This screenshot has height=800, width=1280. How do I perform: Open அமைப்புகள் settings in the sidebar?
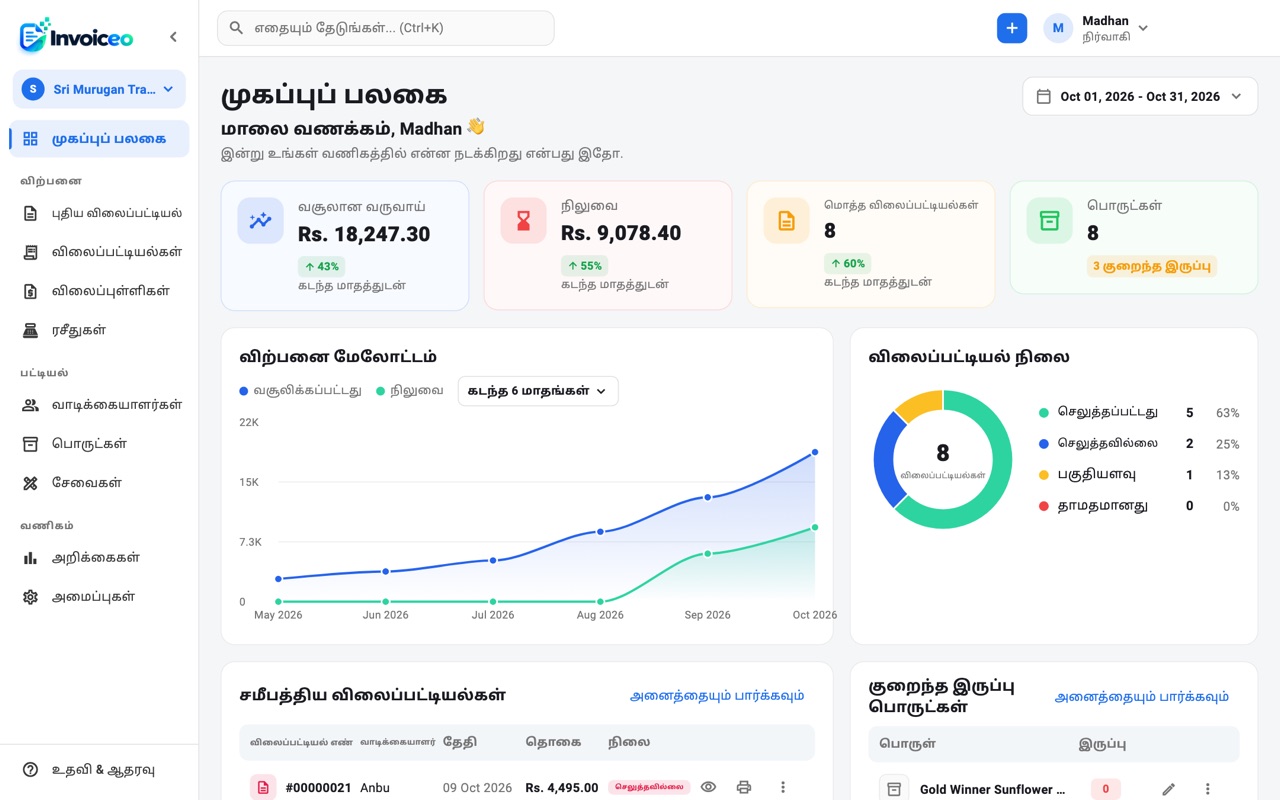tap(99, 597)
